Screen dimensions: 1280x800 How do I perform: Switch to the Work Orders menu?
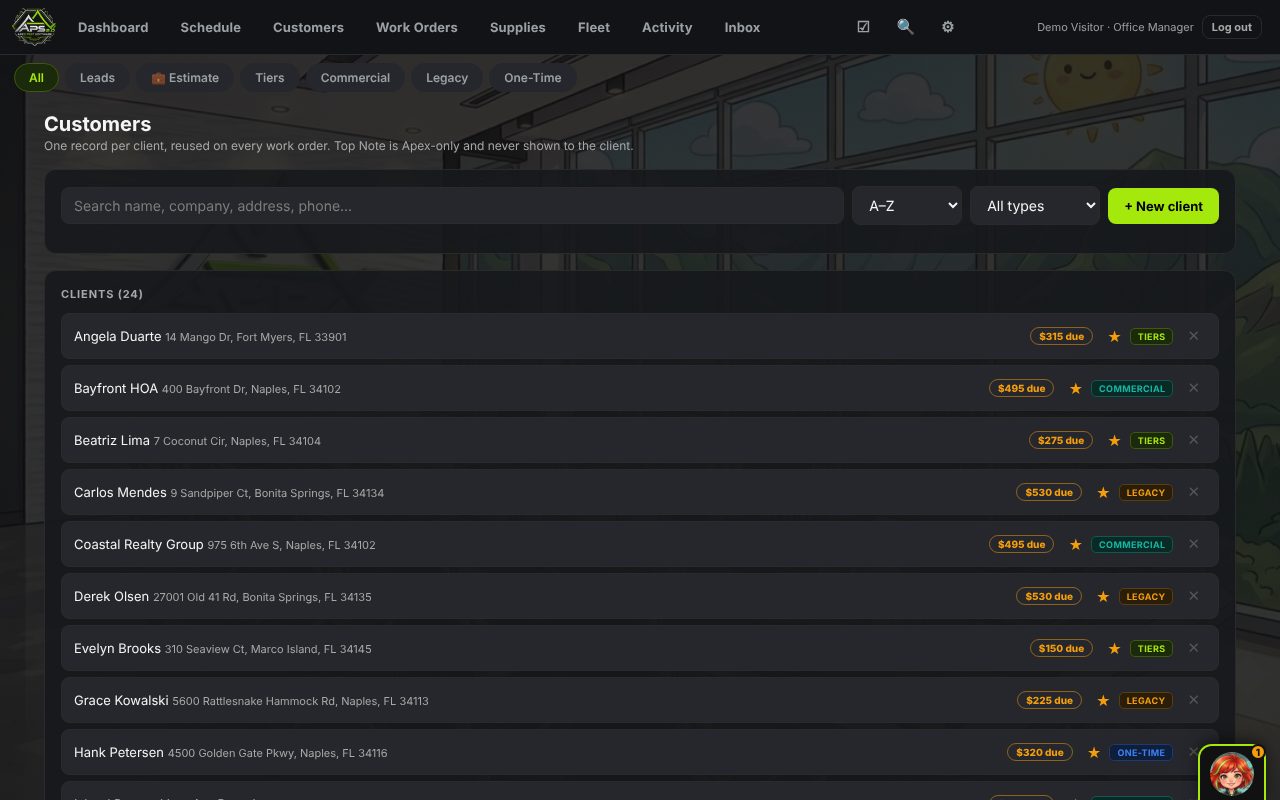[x=416, y=27]
